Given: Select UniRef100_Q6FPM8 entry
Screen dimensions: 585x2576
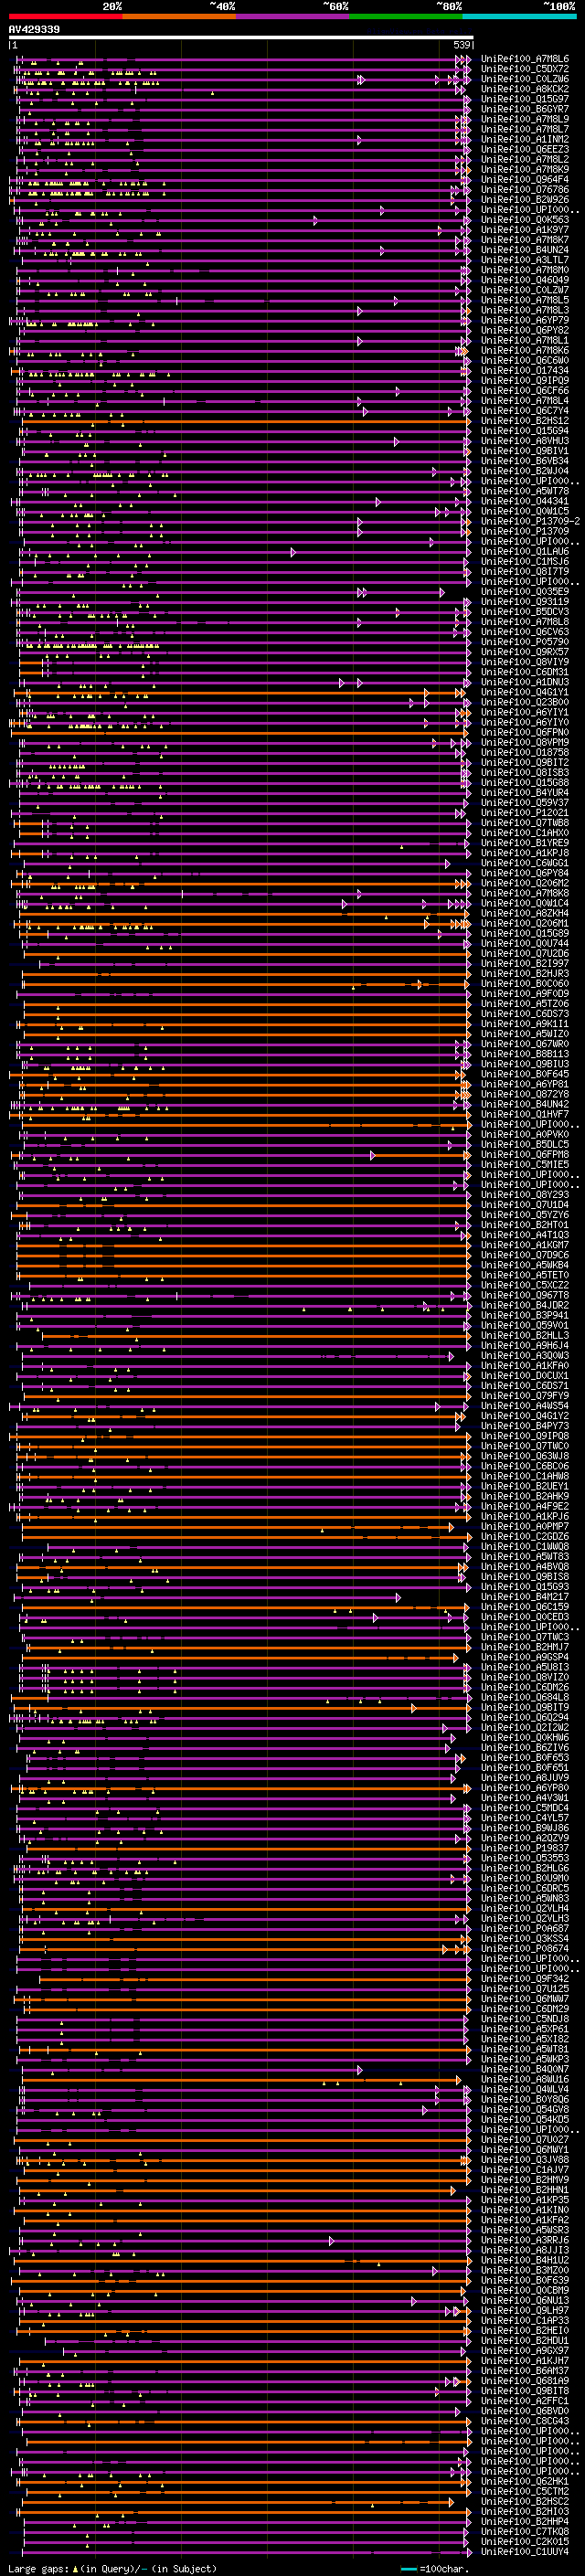Looking at the screenshot, I should [525, 1154].
